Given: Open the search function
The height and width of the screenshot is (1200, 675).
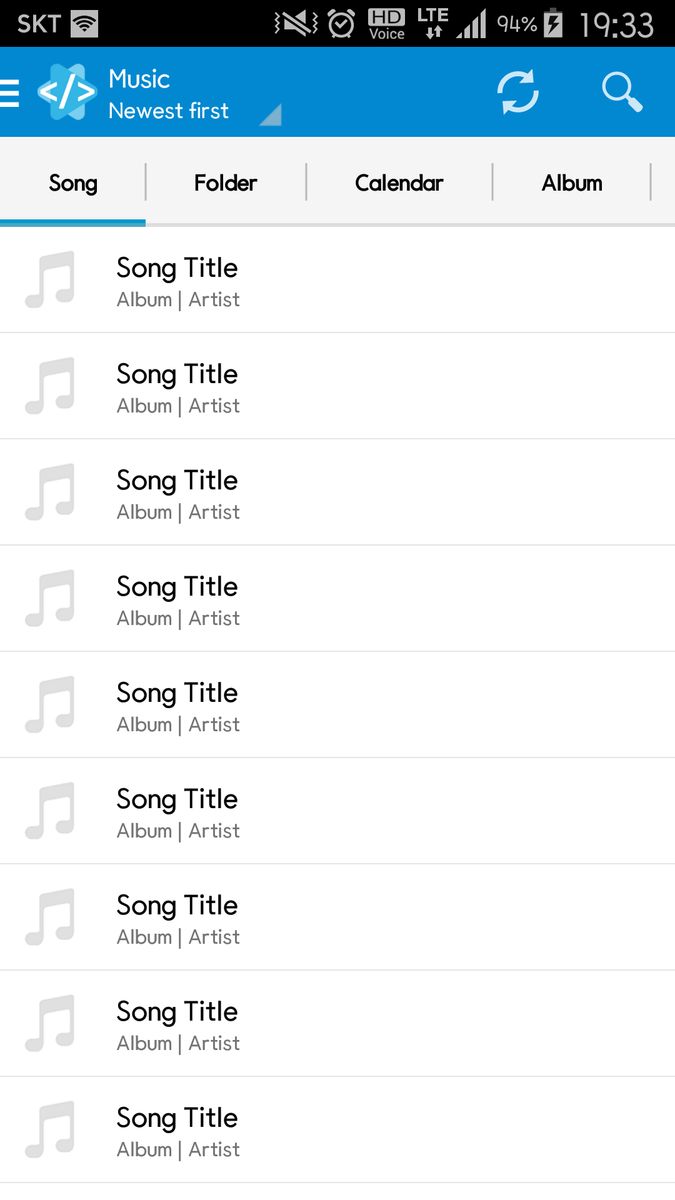Looking at the screenshot, I should tap(622, 91).
